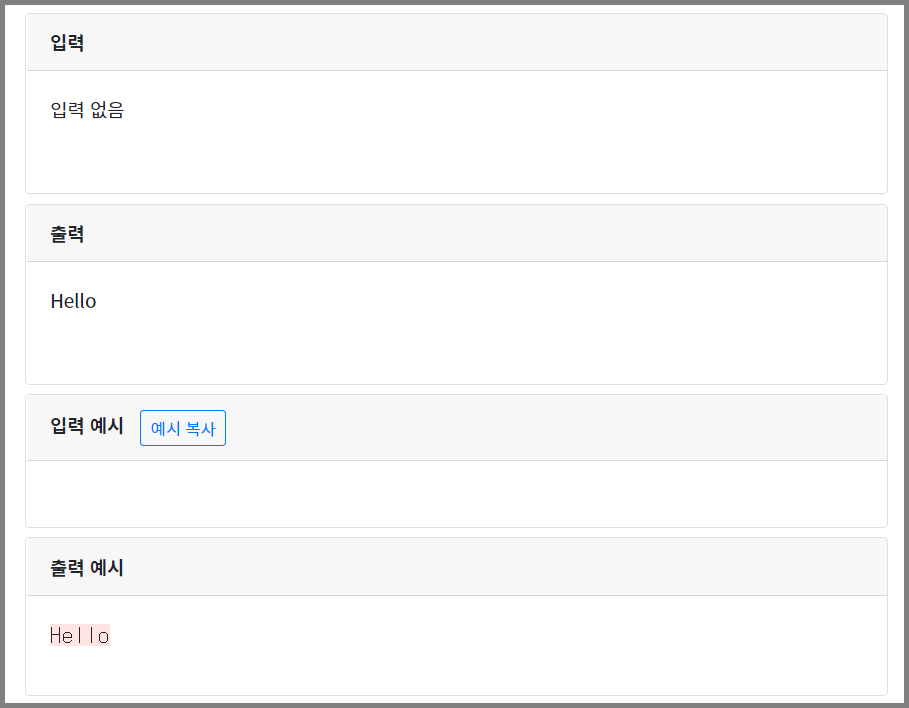This screenshot has width=909, height=708.
Task: Select the 입력 section heading
Action: point(67,42)
